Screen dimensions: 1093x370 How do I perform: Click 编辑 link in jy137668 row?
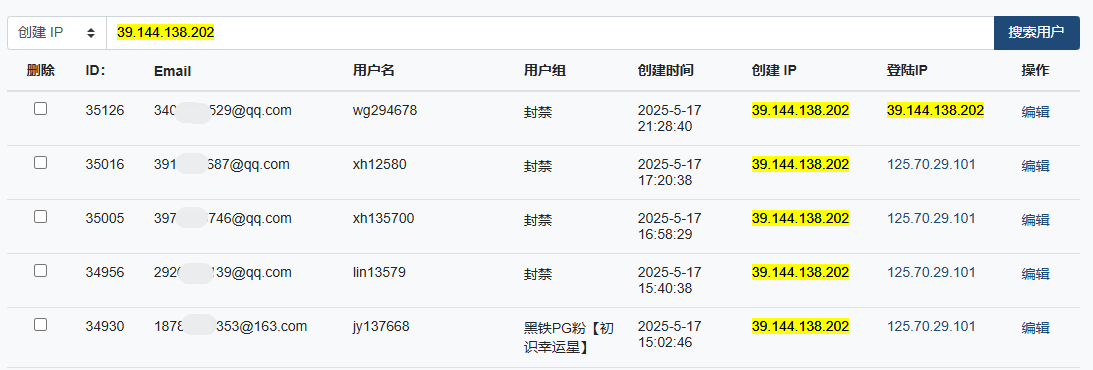[x=1035, y=327]
